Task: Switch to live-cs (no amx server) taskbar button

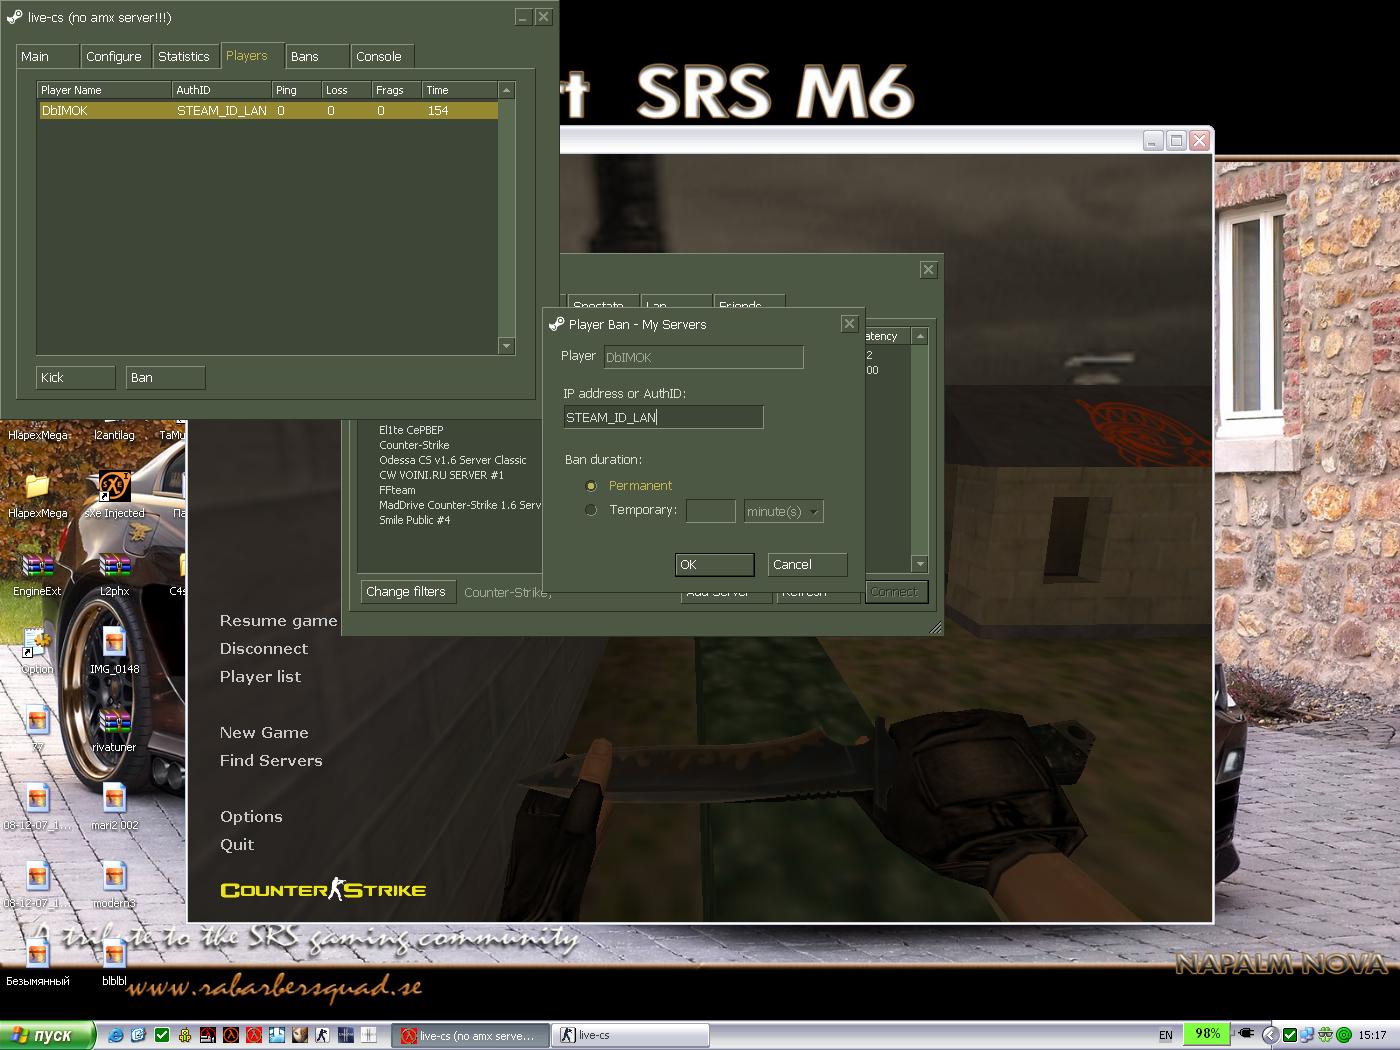Action: click(x=471, y=1036)
